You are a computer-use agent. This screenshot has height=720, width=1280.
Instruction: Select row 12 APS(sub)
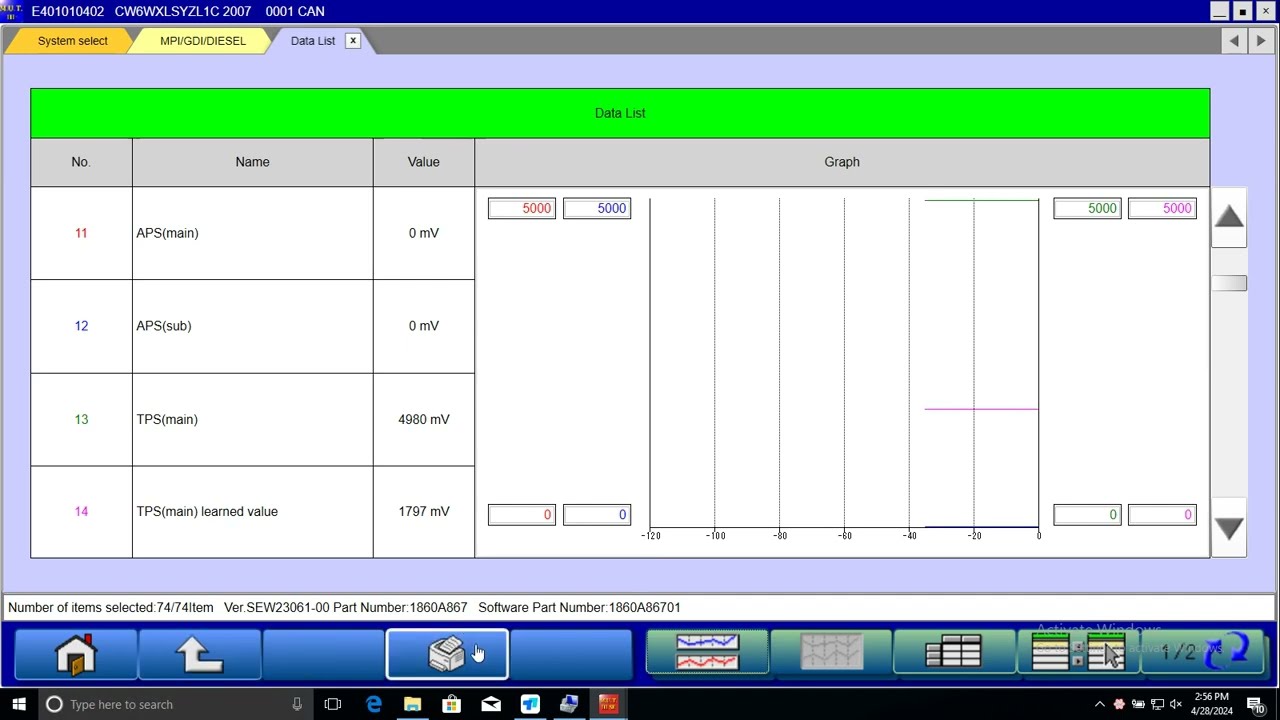[253, 326]
